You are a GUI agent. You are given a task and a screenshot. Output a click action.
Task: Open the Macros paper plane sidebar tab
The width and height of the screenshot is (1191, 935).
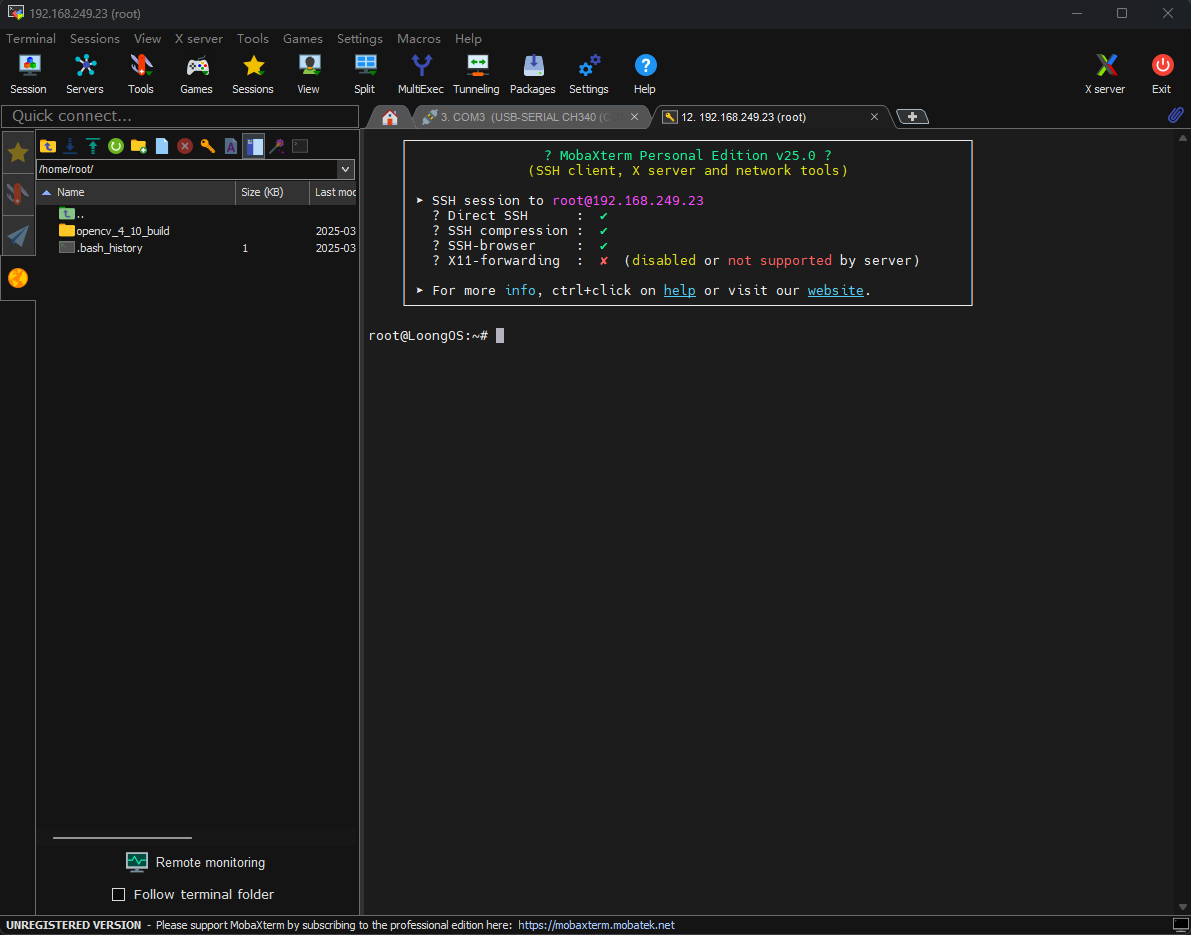click(17, 236)
